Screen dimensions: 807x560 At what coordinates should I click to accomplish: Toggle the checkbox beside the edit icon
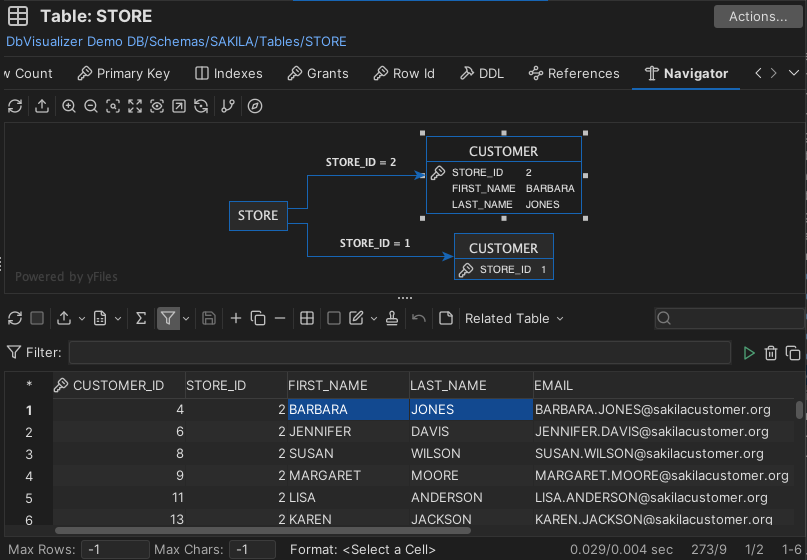pyautogui.click(x=334, y=318)
